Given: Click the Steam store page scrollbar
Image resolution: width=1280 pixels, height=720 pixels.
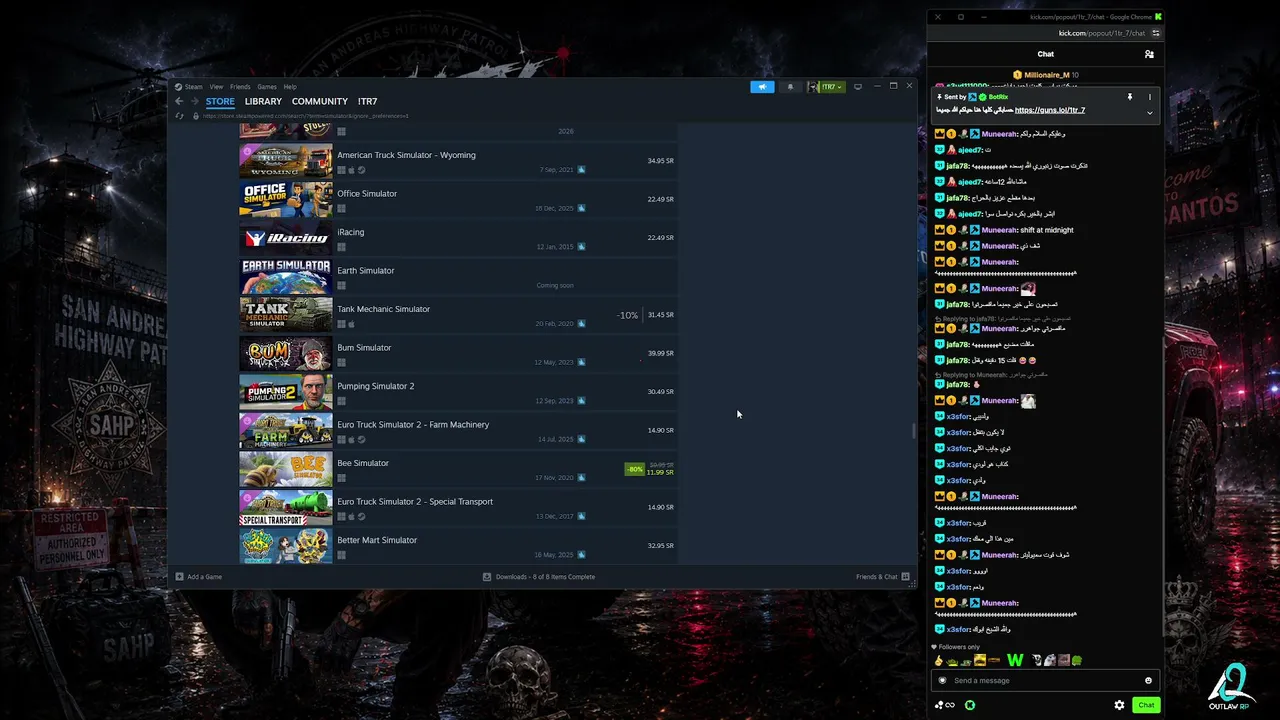Looking at the screenshot, I should pos(913,430).
